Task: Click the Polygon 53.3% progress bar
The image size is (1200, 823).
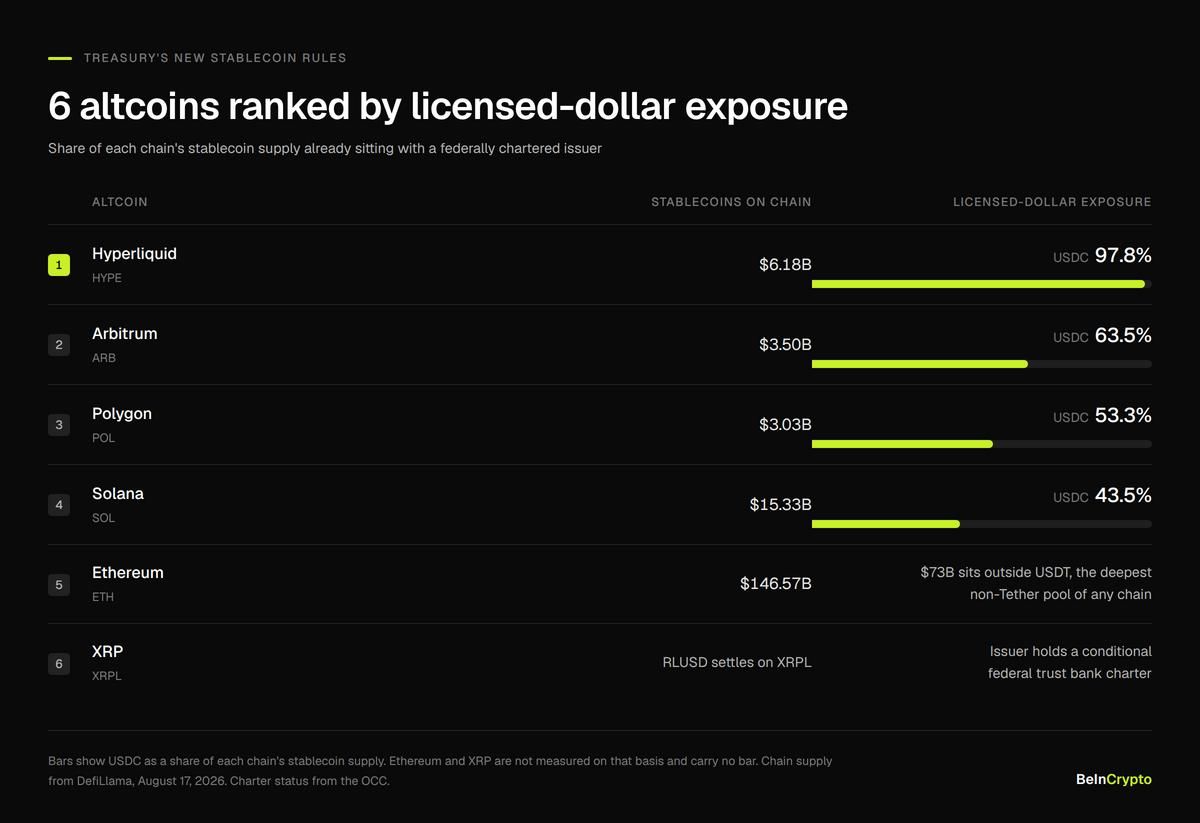Action: (982, 444)
